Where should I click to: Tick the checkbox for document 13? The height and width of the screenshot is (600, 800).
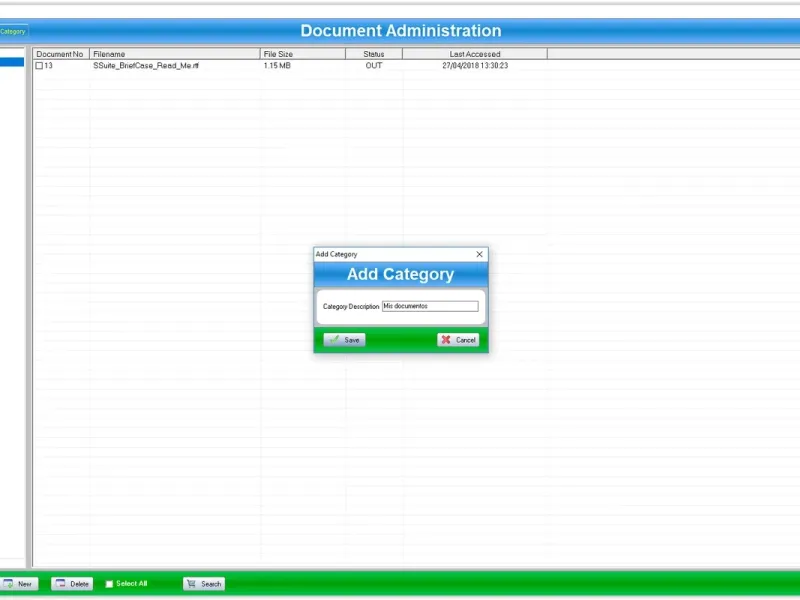coord(39,66)
